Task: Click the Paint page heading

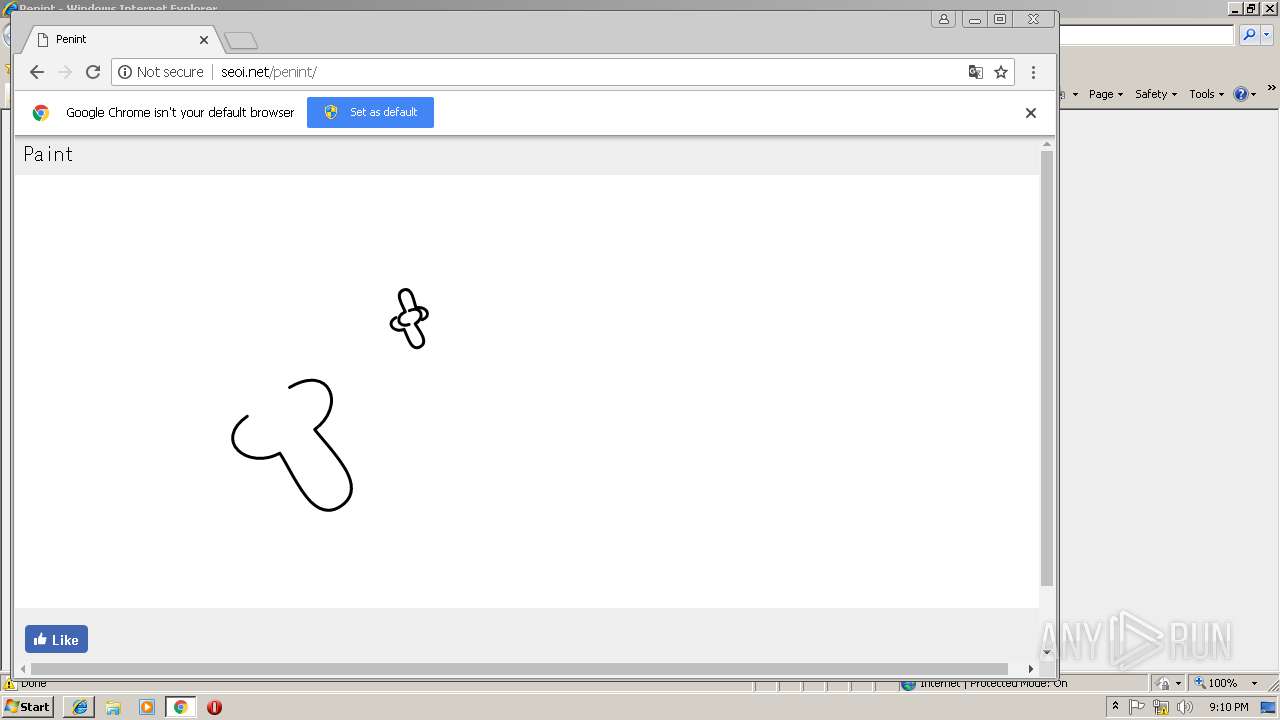Action: (48, 154)
